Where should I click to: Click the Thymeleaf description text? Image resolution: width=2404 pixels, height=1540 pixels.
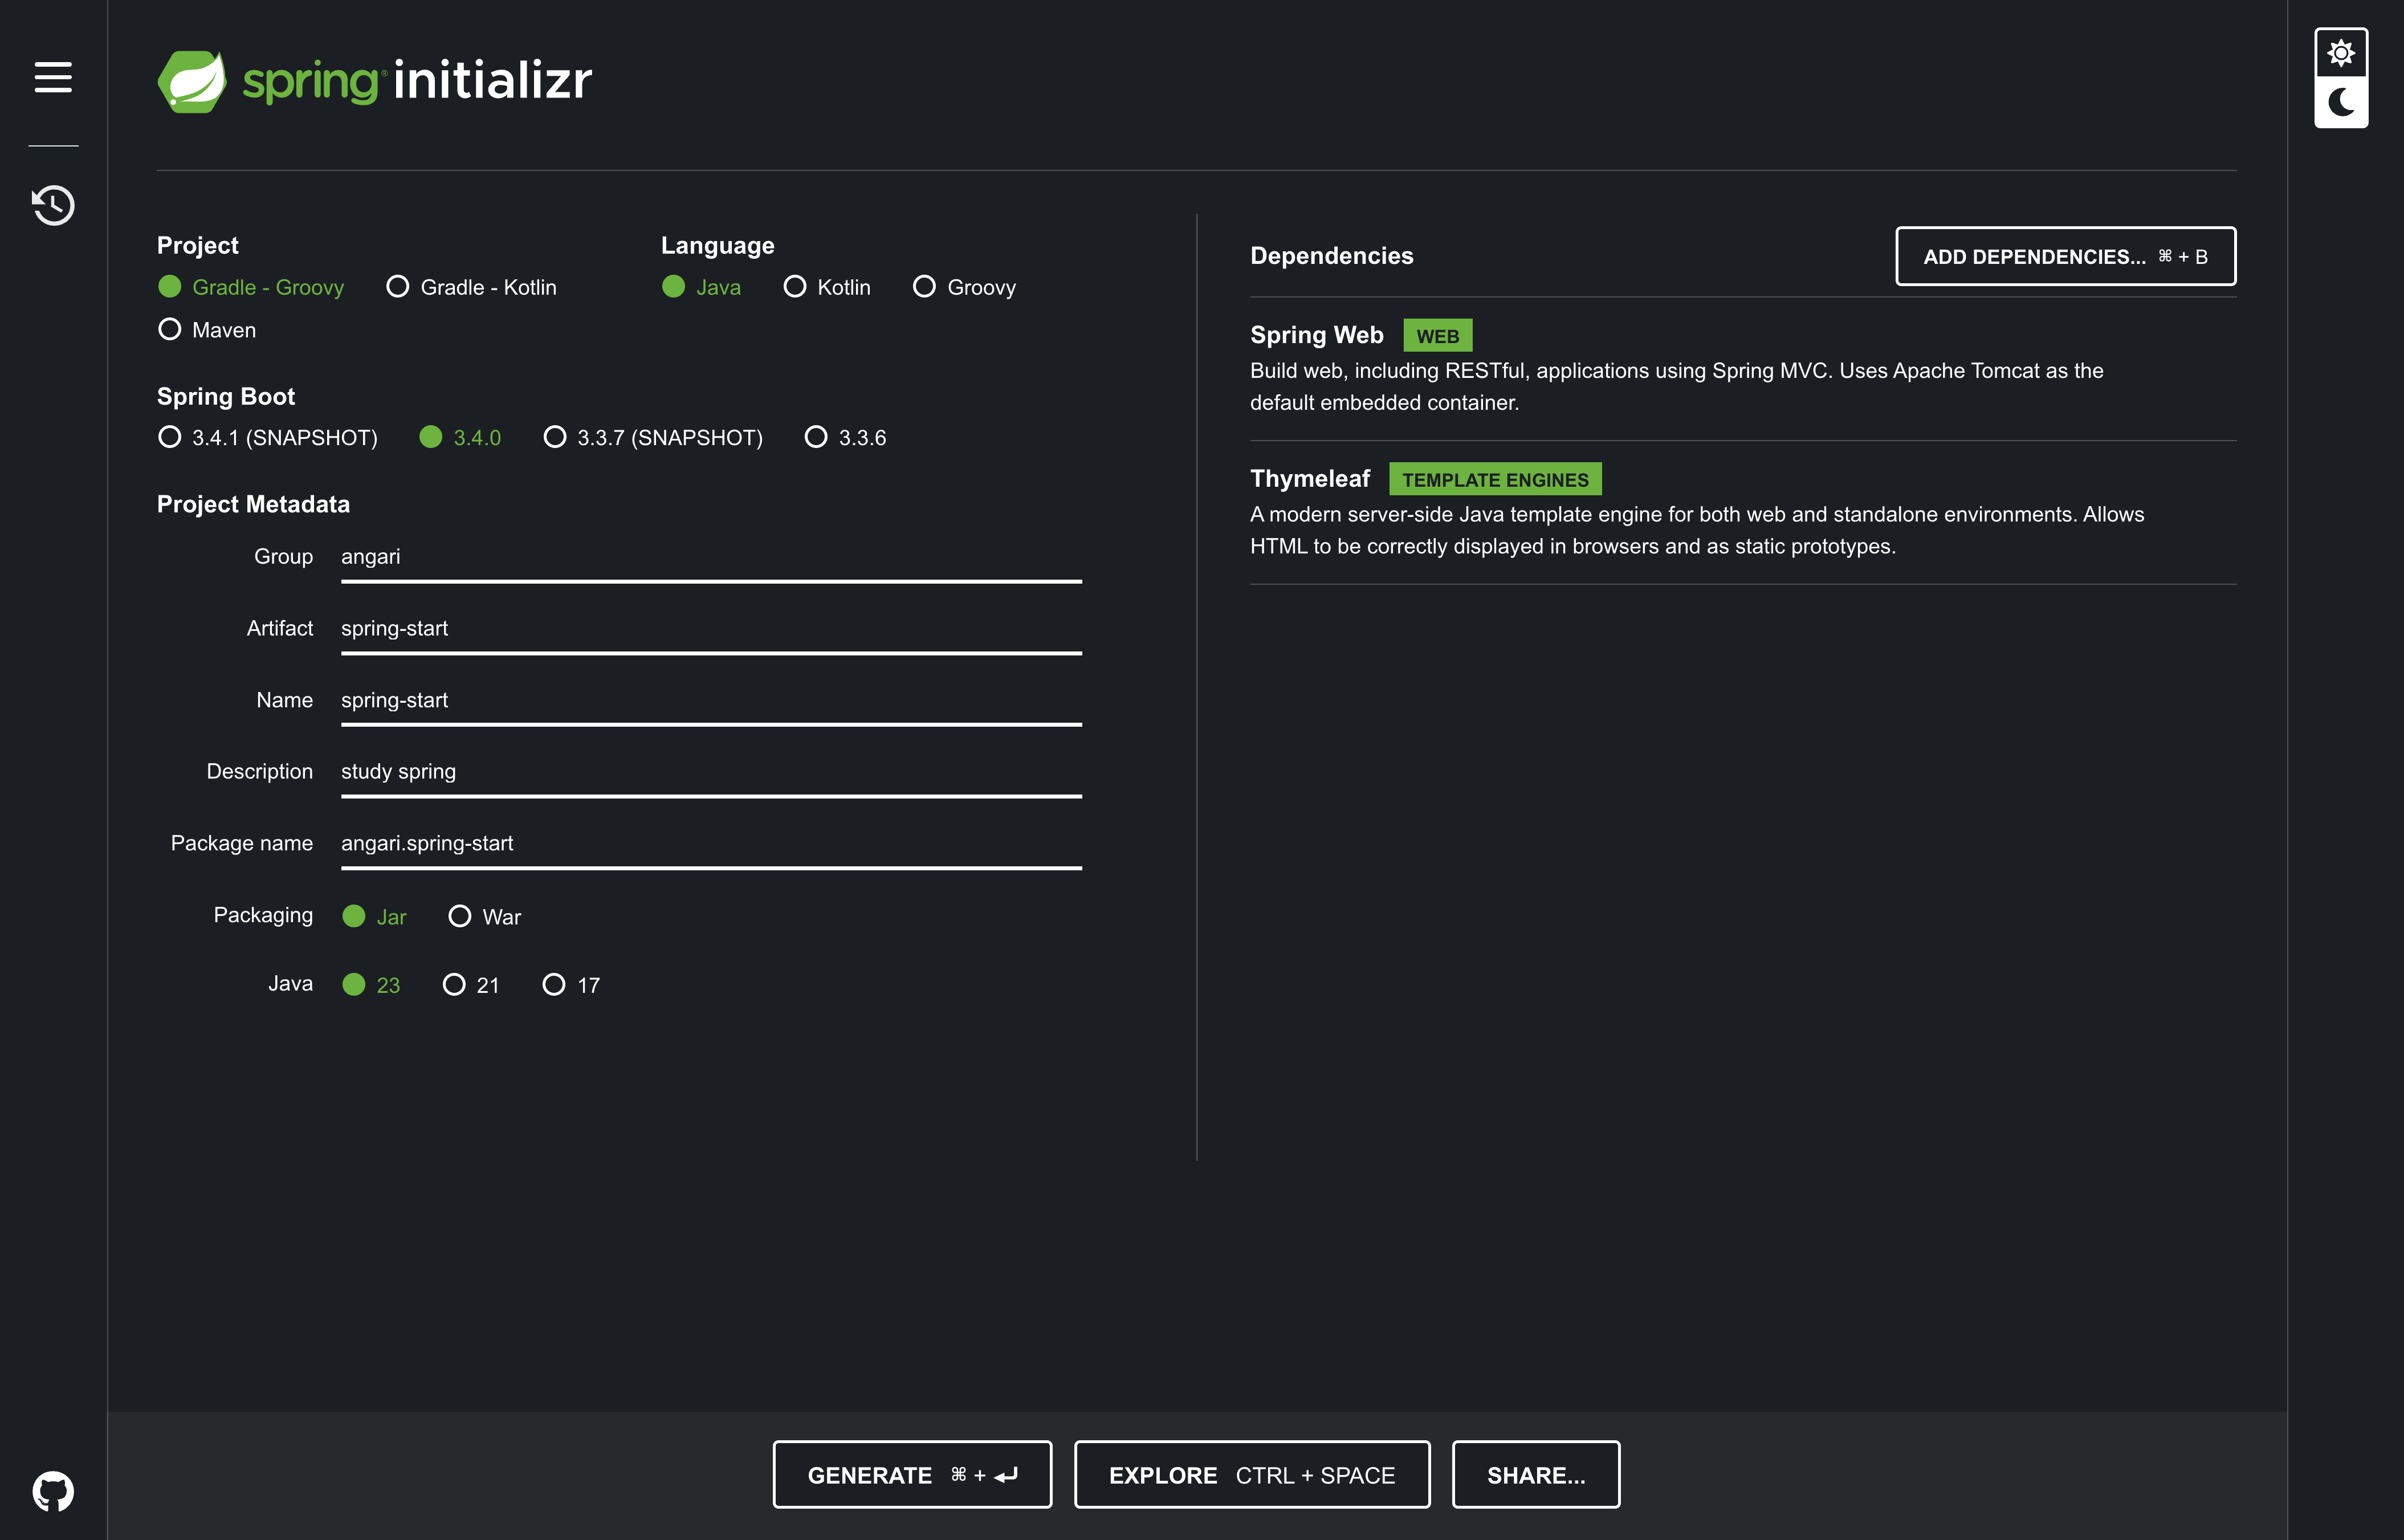pyautogui.click(x=1697, y=530)
